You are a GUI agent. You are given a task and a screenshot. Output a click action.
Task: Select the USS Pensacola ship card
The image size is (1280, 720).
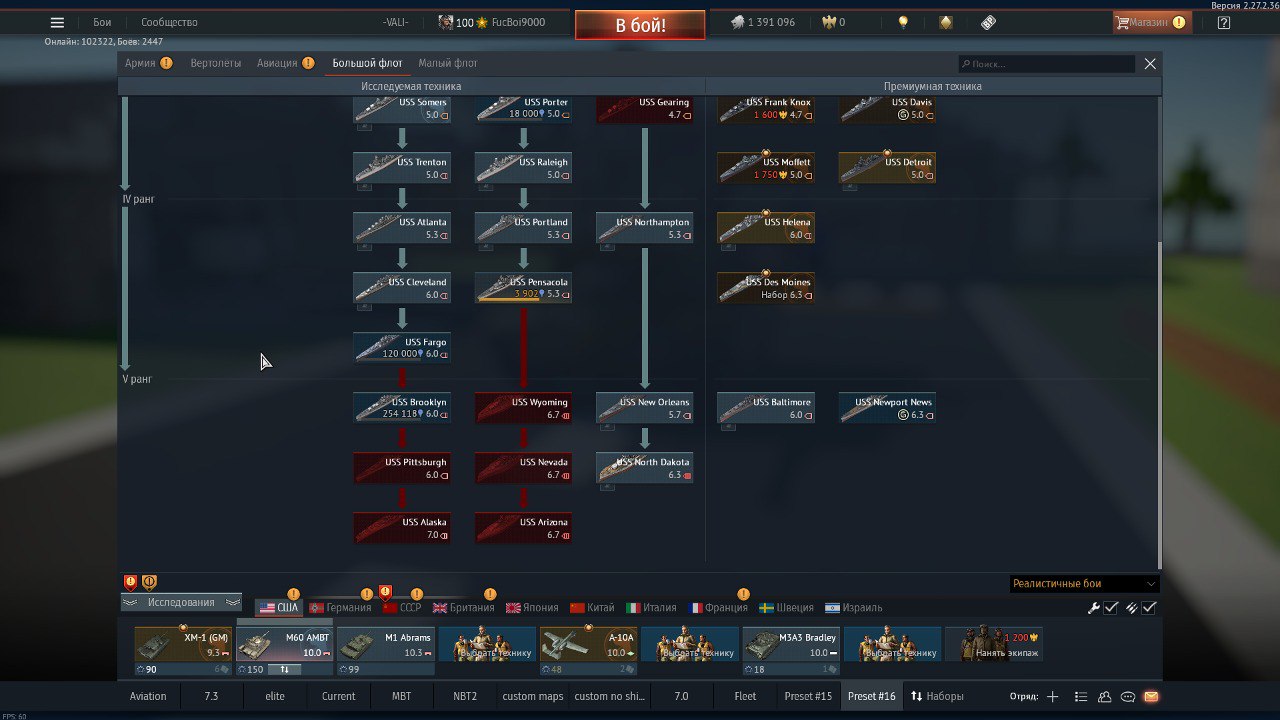(523, 288)
